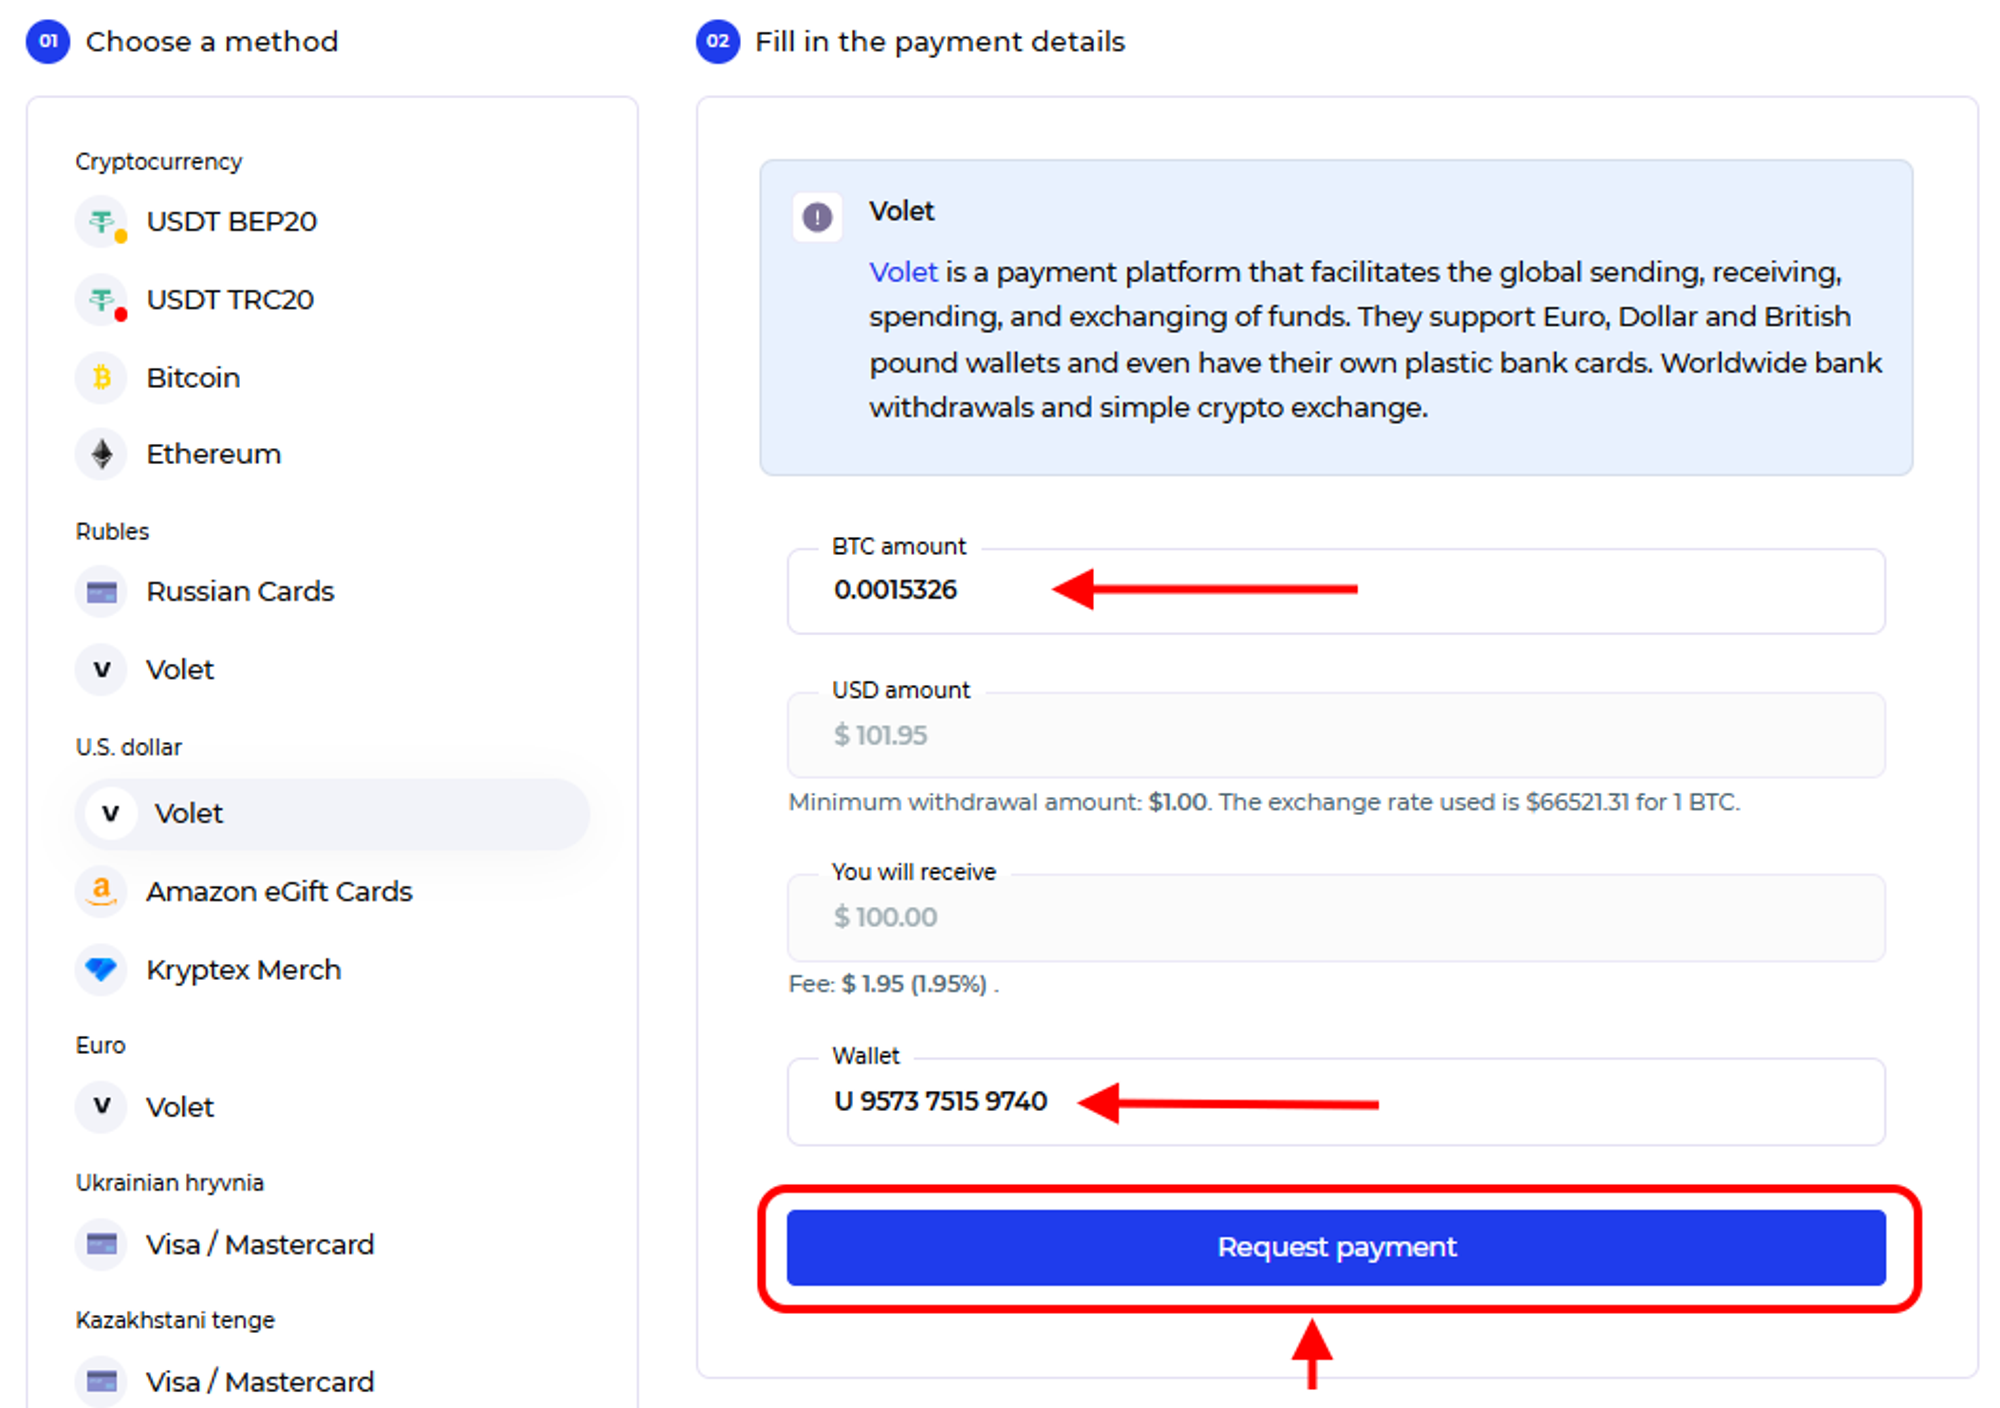Click the Ukrainian hryvnia section heading
2000x1408 pixels.
pyautogui.click(x=170, y=1182)
